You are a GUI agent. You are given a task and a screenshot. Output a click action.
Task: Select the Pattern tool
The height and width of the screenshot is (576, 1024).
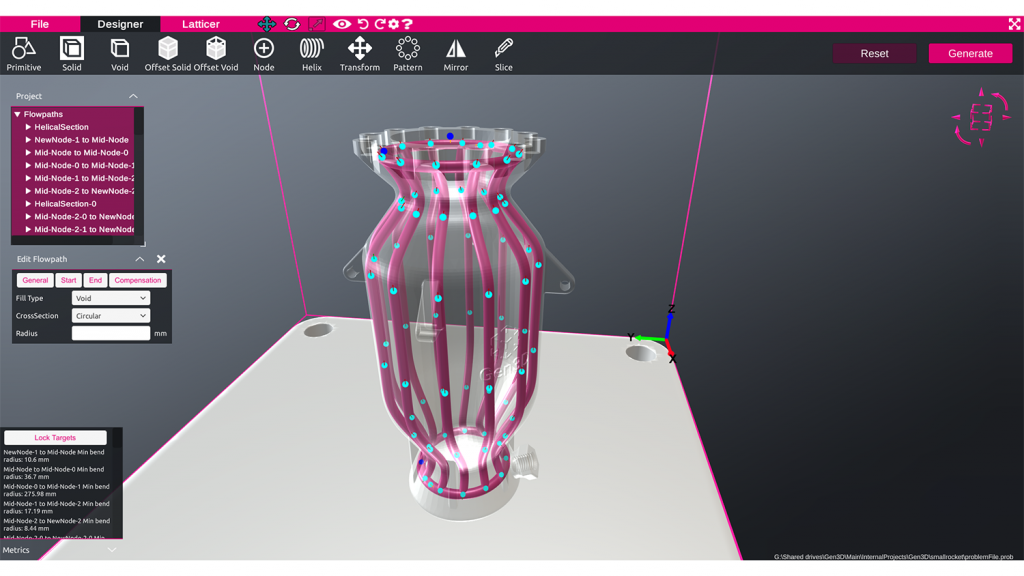coord(407,50)
